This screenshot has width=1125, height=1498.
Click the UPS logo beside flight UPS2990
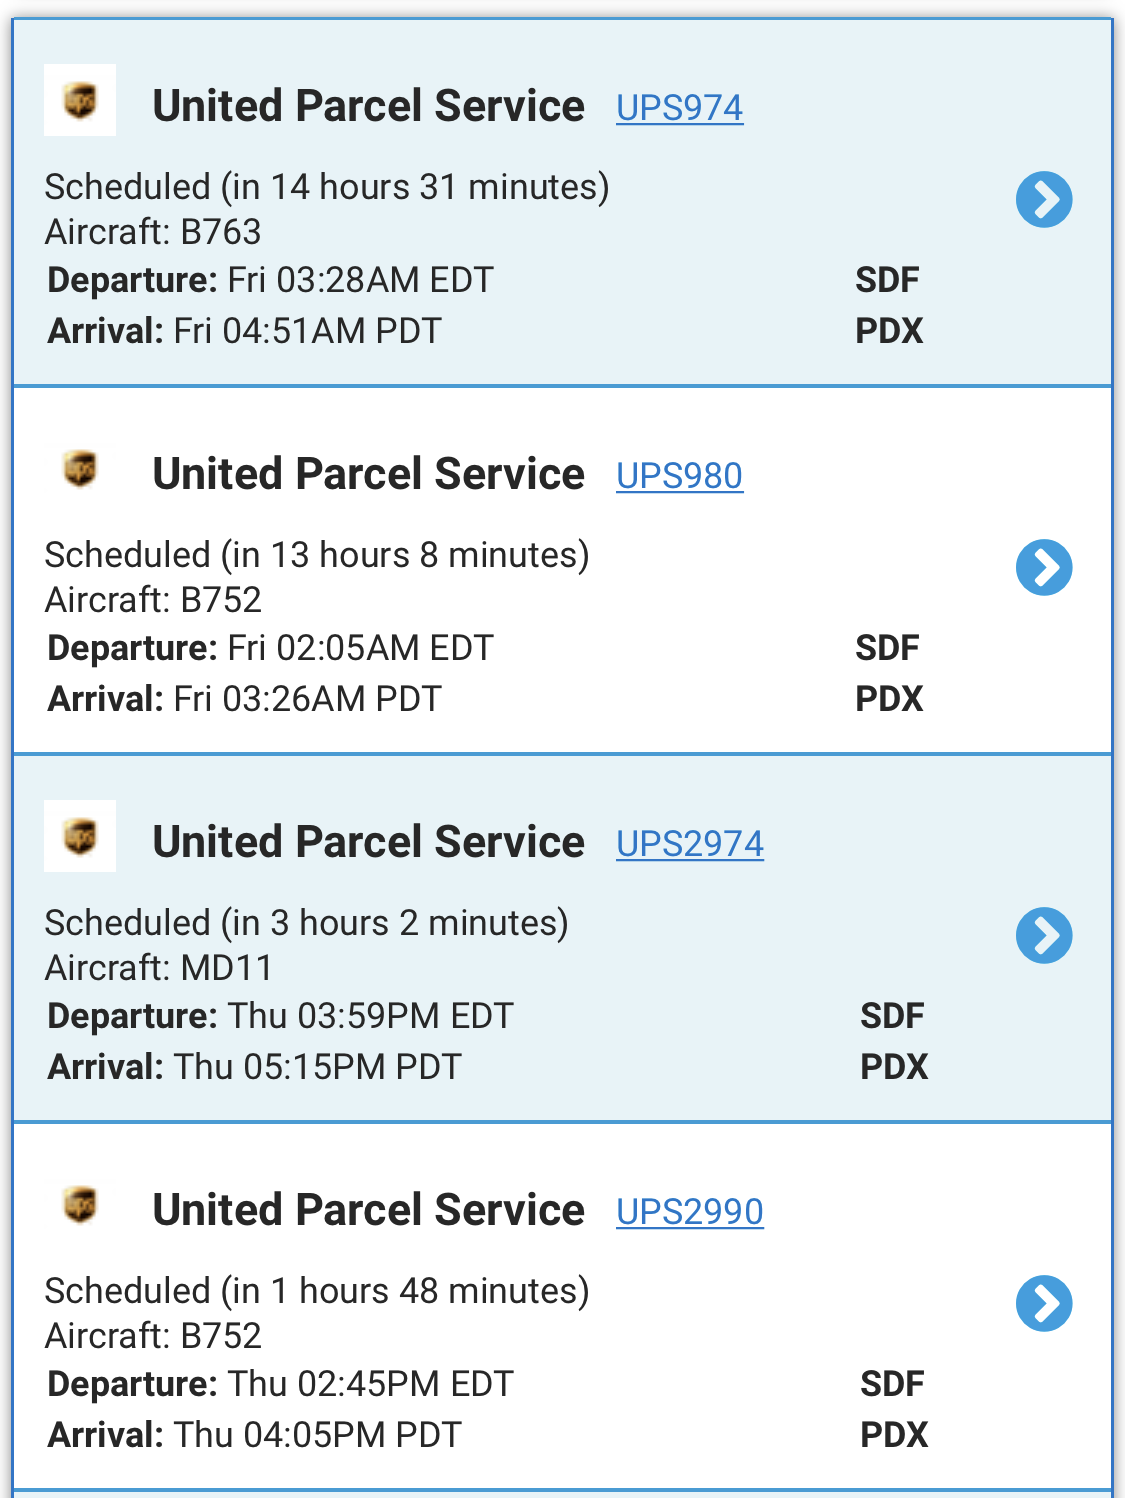pos(80,1204)
